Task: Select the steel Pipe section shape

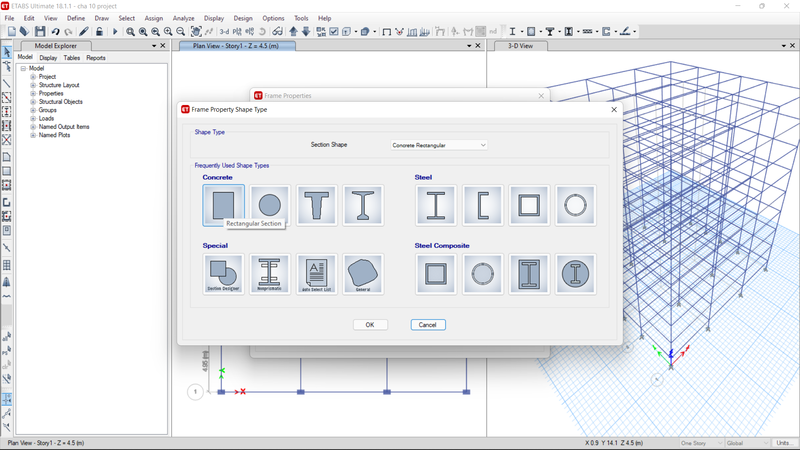Action: [576, 205]
